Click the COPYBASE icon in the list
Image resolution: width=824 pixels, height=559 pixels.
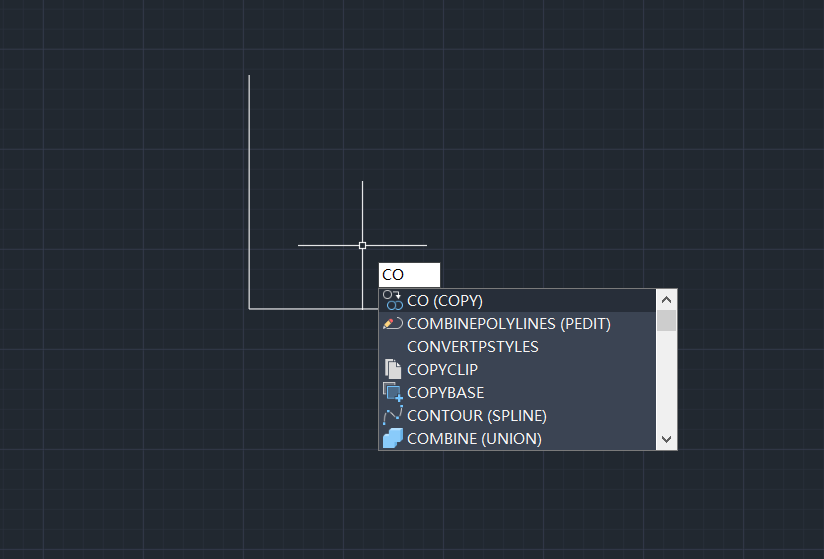point(392,392)
